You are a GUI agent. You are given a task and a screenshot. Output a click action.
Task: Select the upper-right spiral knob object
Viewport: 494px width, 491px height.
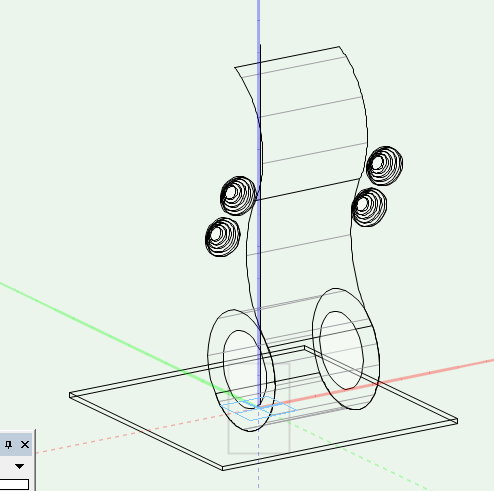(384, 166)
